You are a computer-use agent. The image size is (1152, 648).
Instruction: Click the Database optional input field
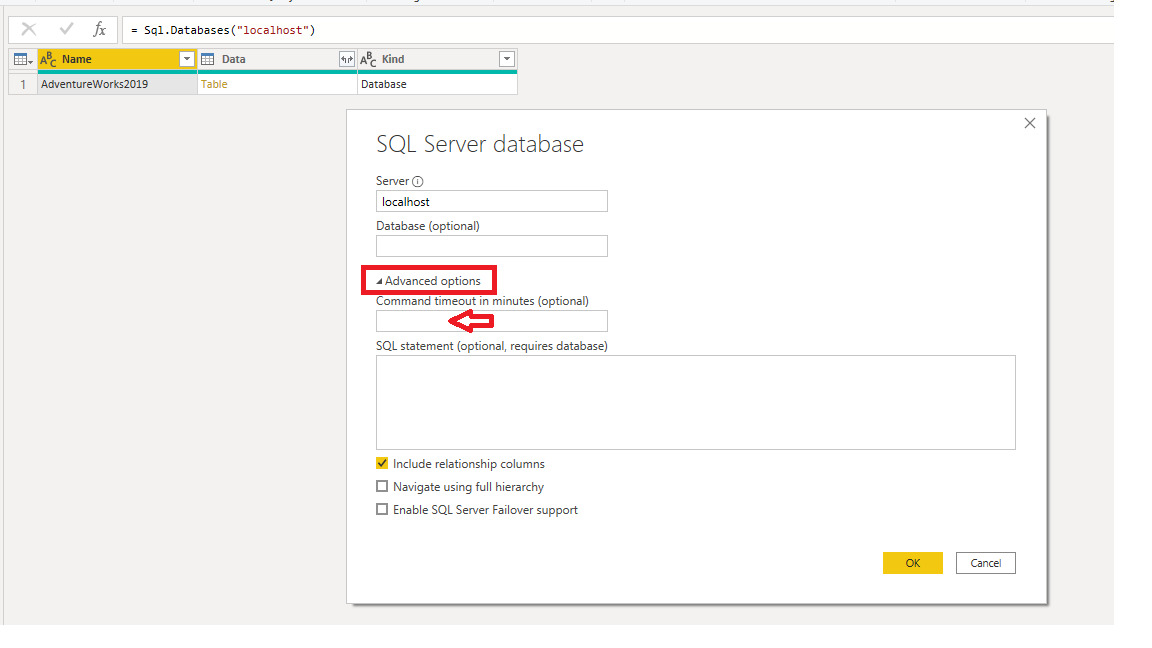492,246
